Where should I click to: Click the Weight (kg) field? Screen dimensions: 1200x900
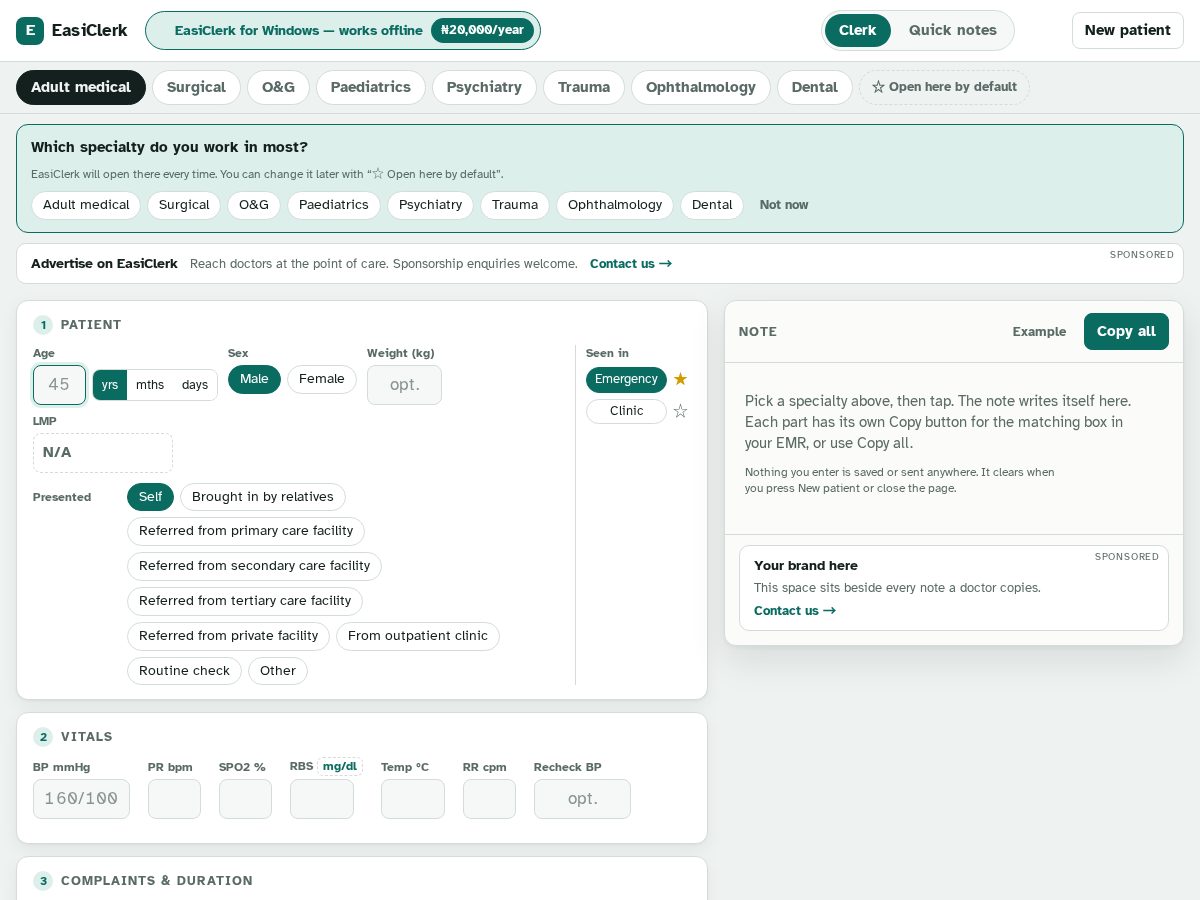tap(404, 385)
